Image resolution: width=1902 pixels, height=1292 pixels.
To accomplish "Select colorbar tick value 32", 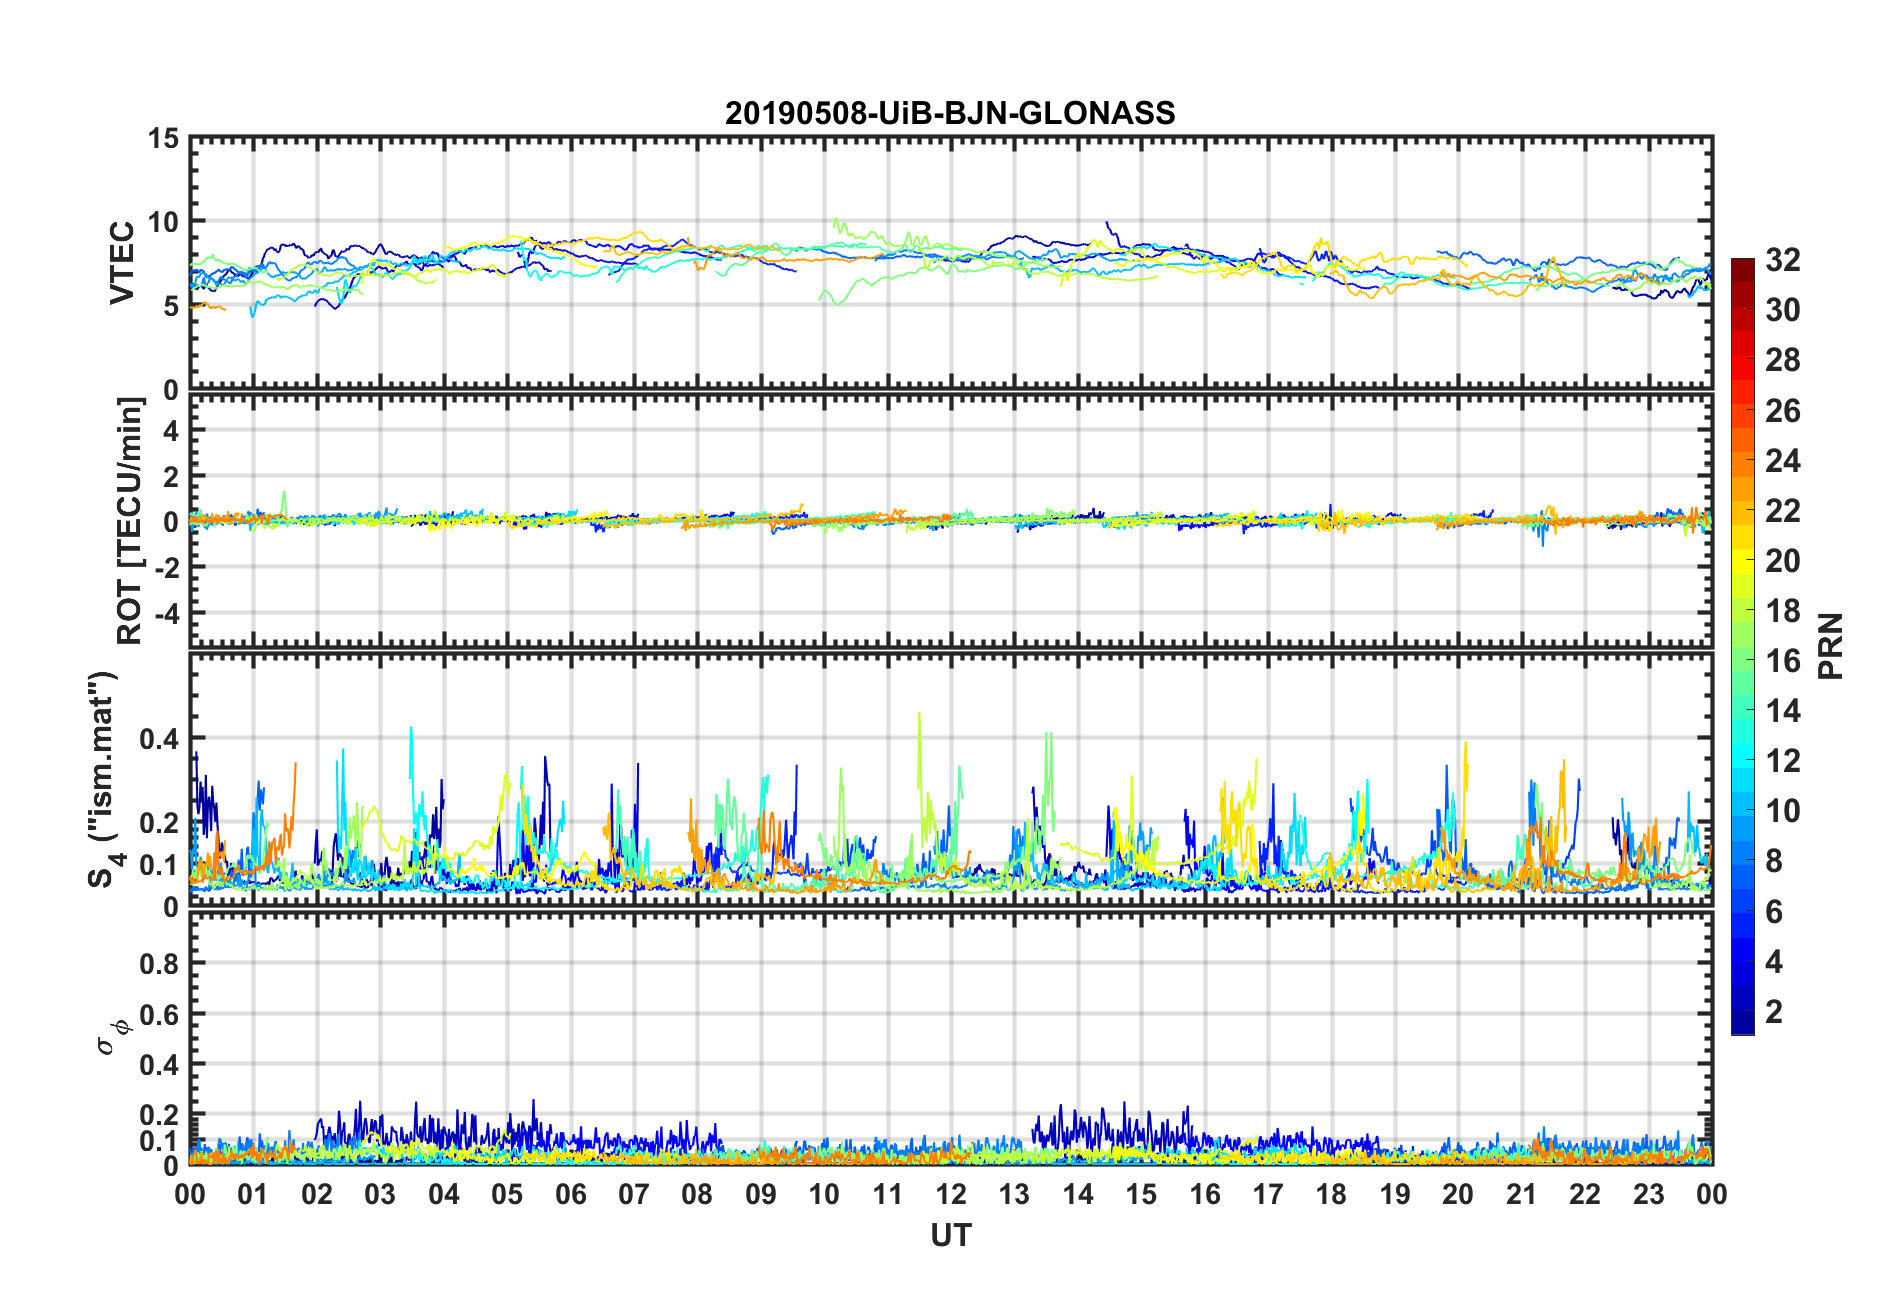I will 1783,260.
